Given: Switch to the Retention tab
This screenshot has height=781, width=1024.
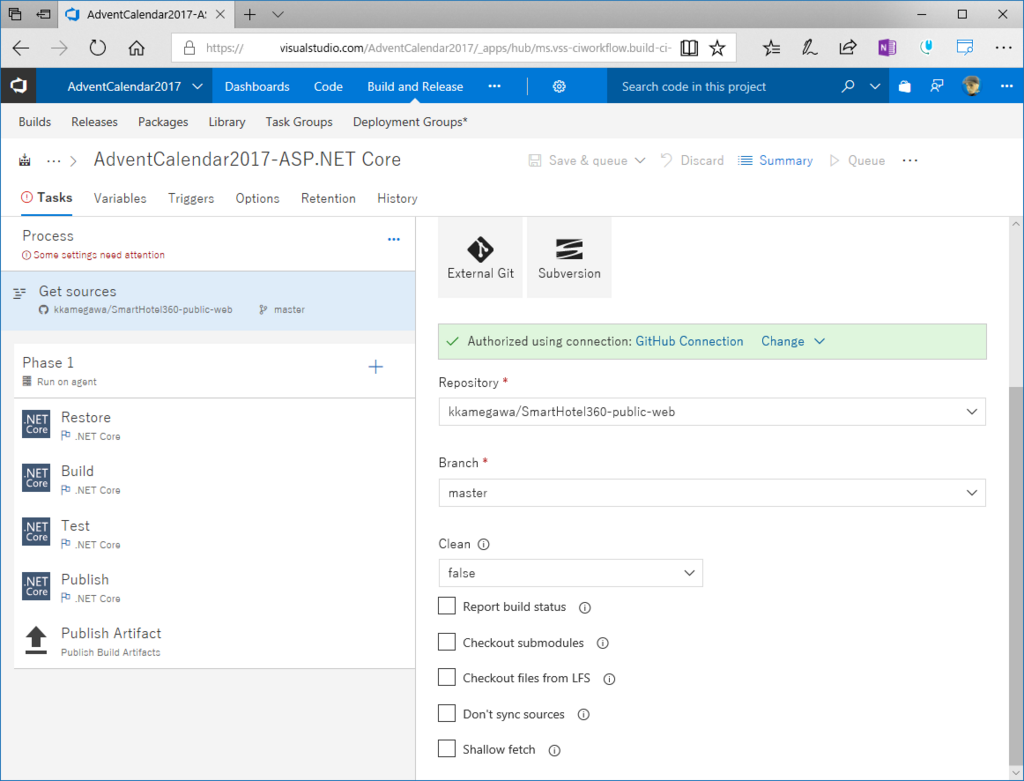Looking at the screenshot, I should point(328,199).
